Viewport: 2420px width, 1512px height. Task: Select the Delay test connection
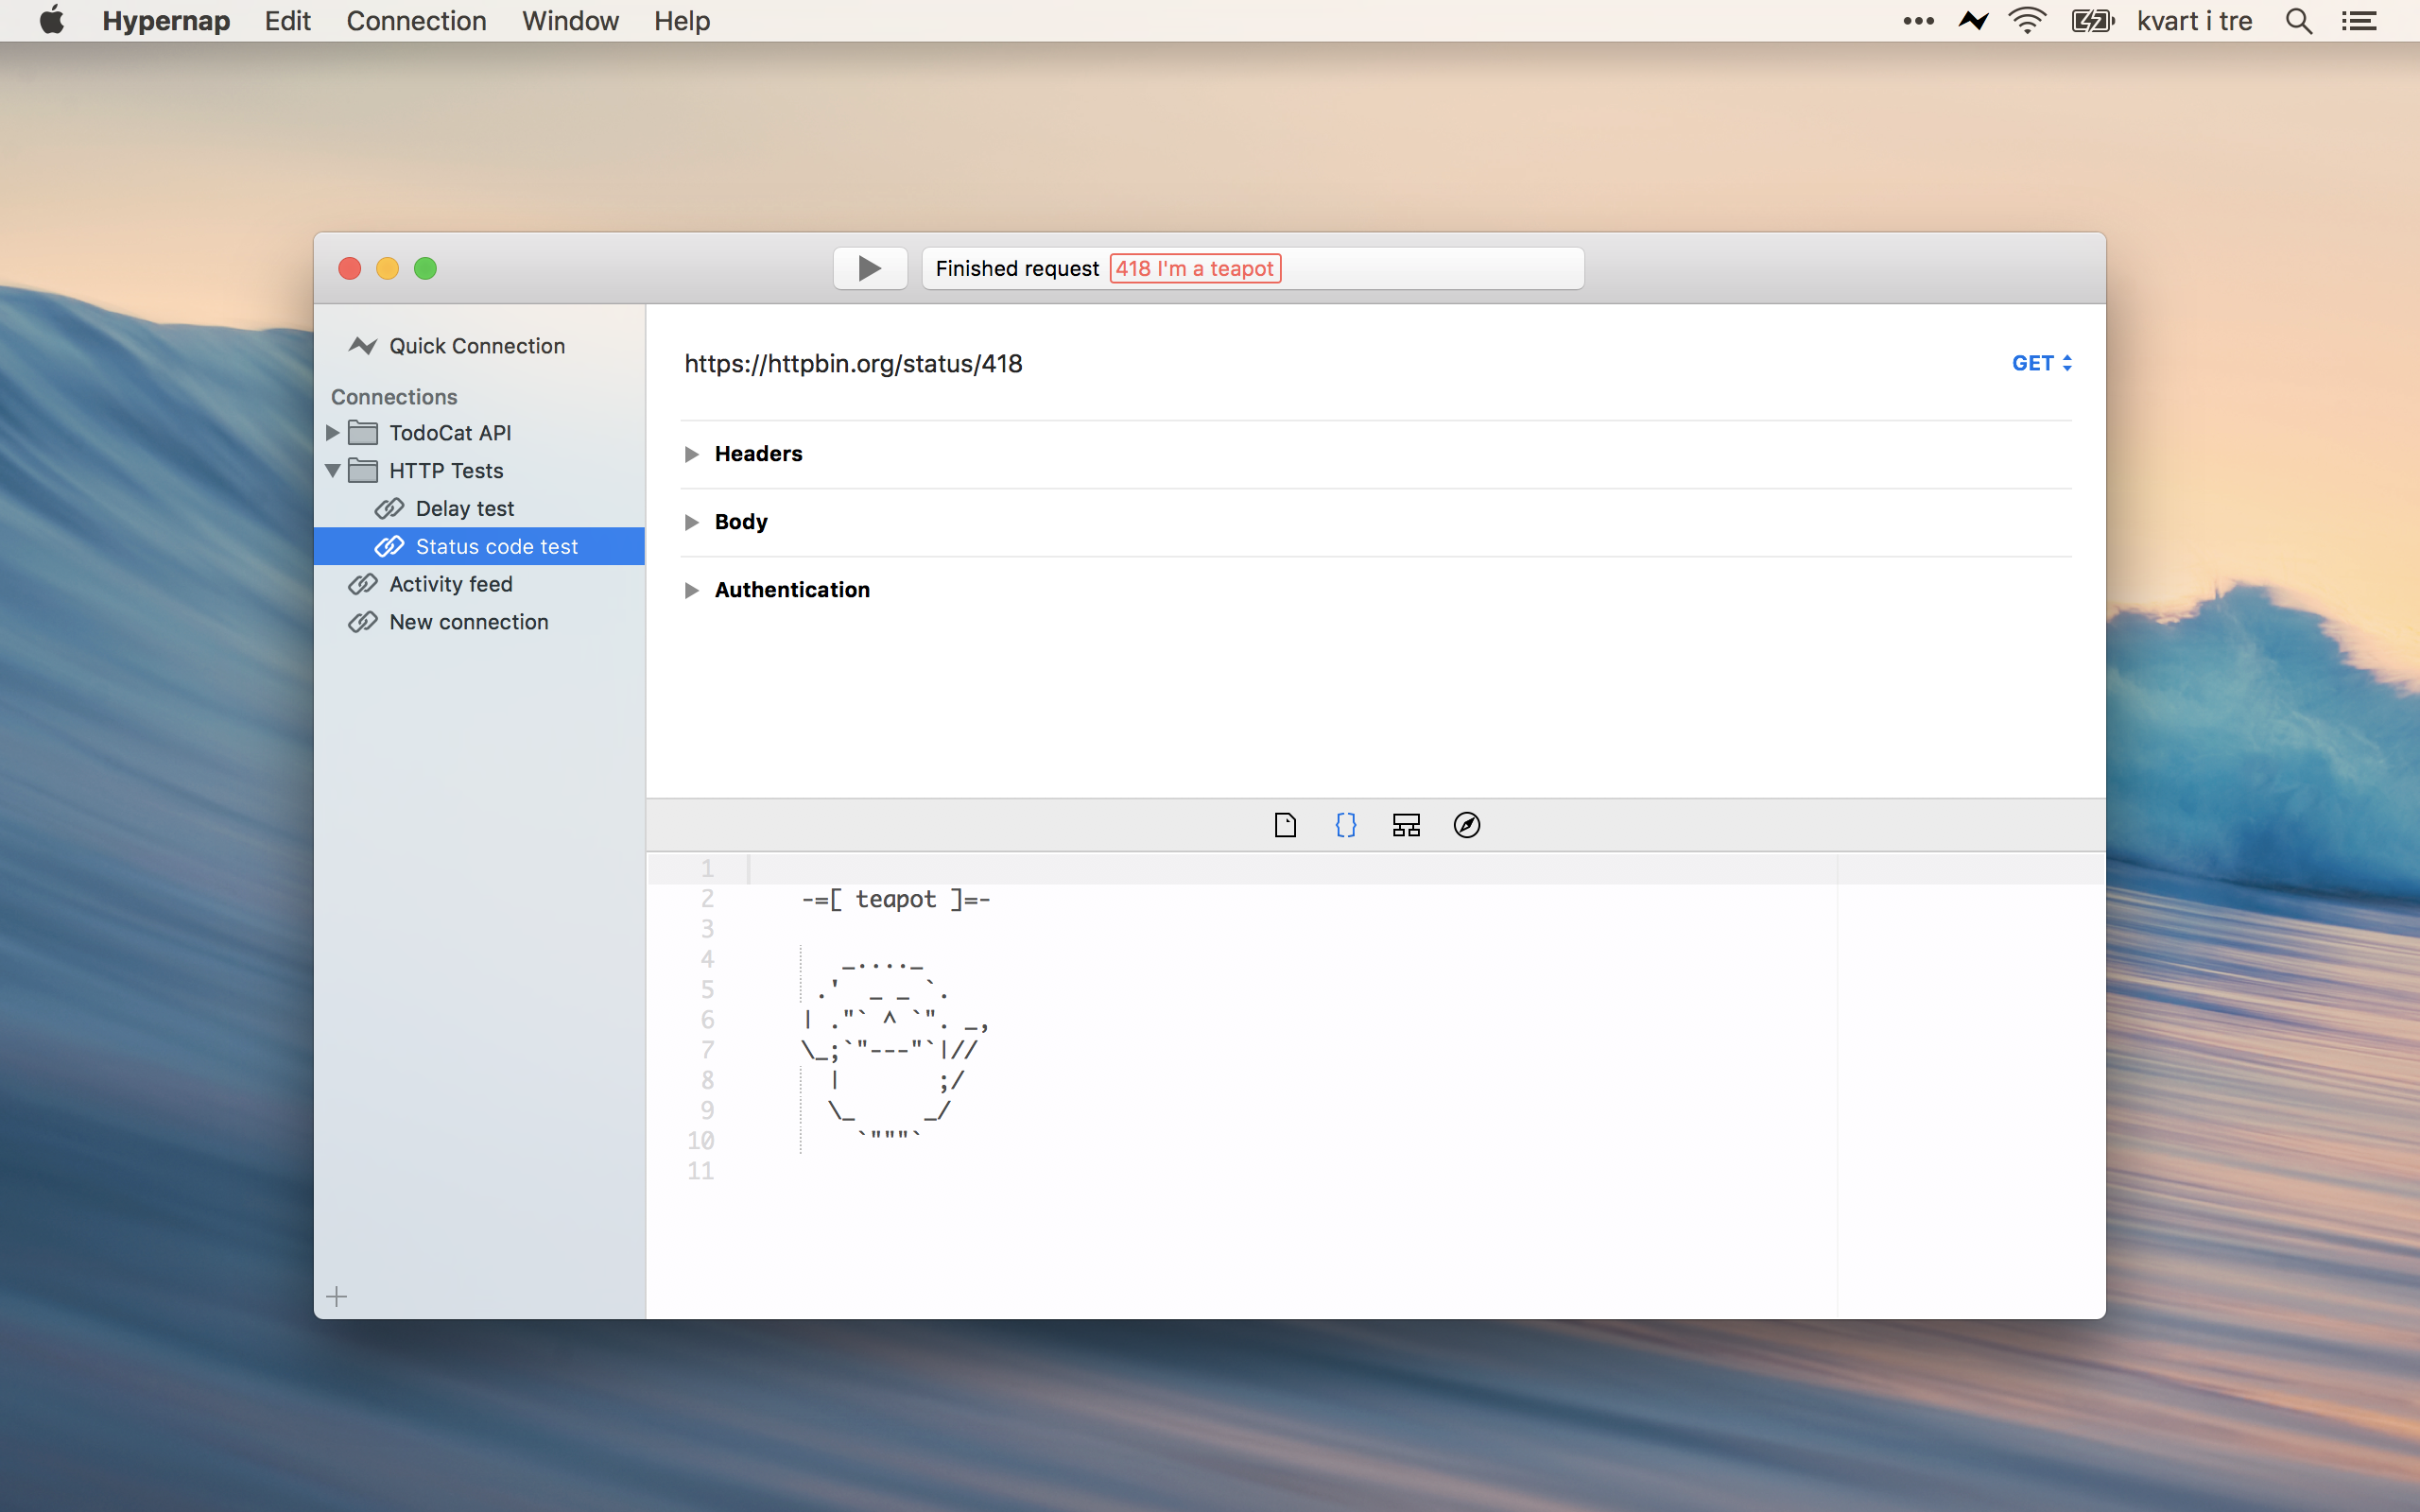coord(464,508)
